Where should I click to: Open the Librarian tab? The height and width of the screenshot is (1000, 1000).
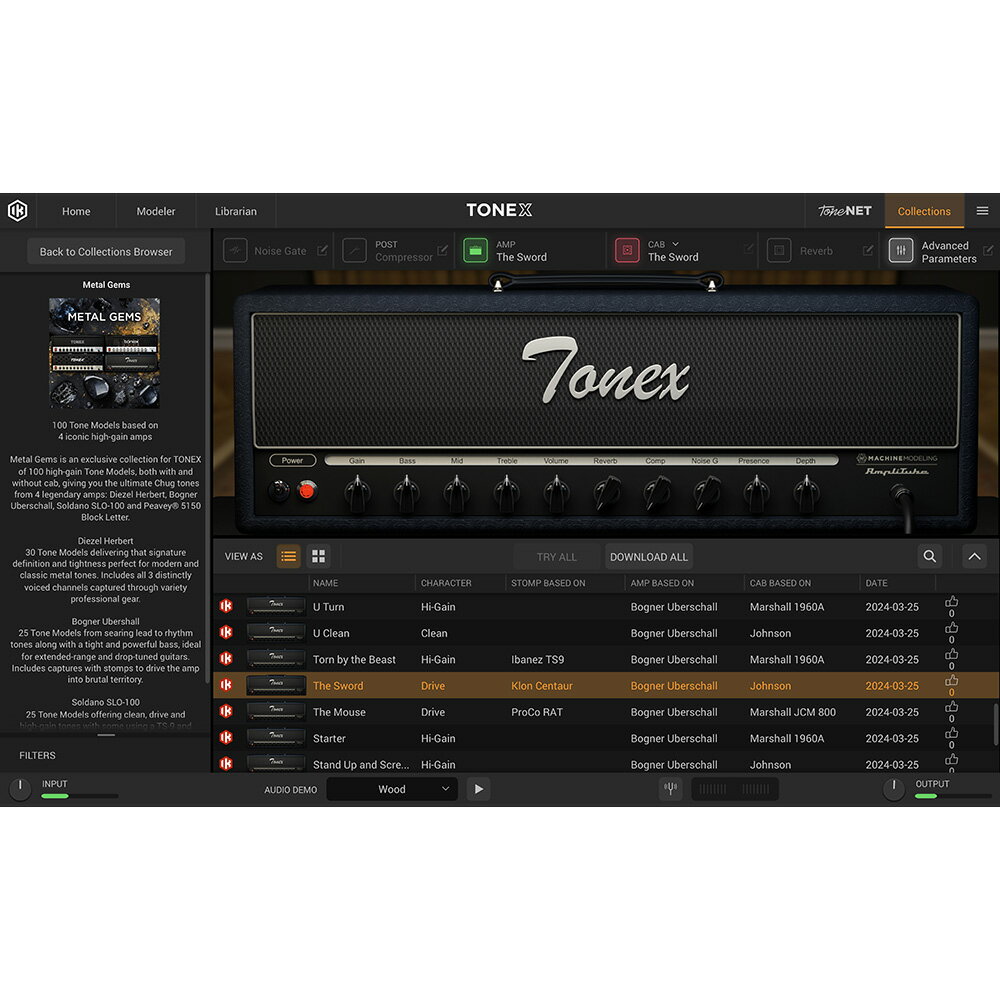(x=235, y=211)
